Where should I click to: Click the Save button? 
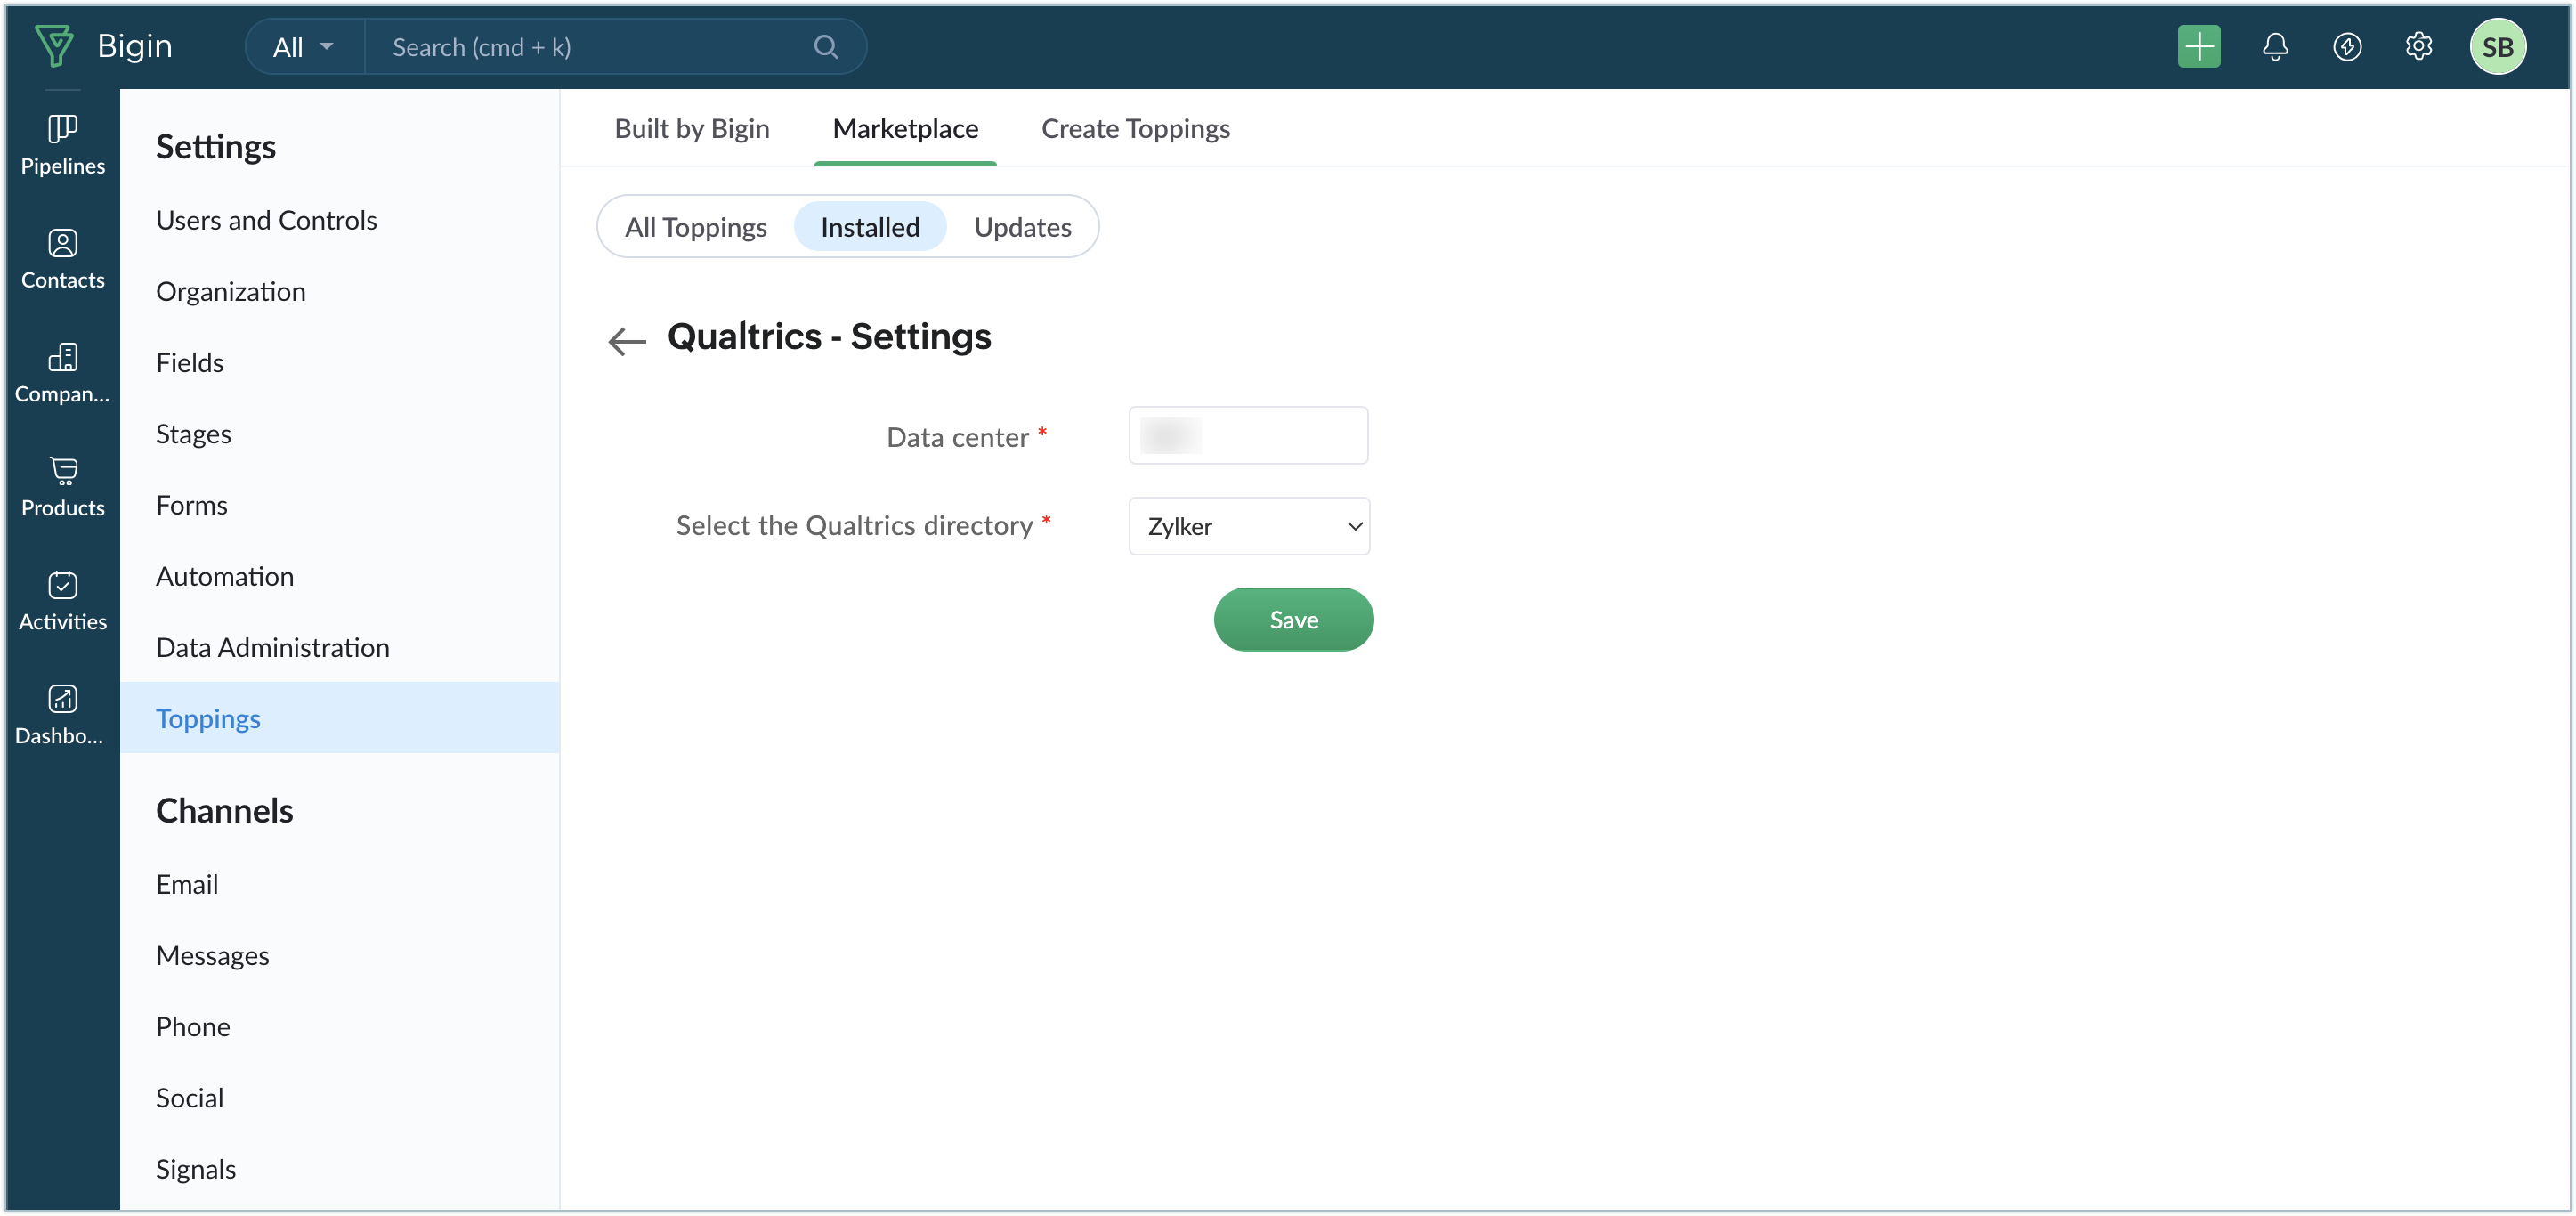pos(1293,620)
